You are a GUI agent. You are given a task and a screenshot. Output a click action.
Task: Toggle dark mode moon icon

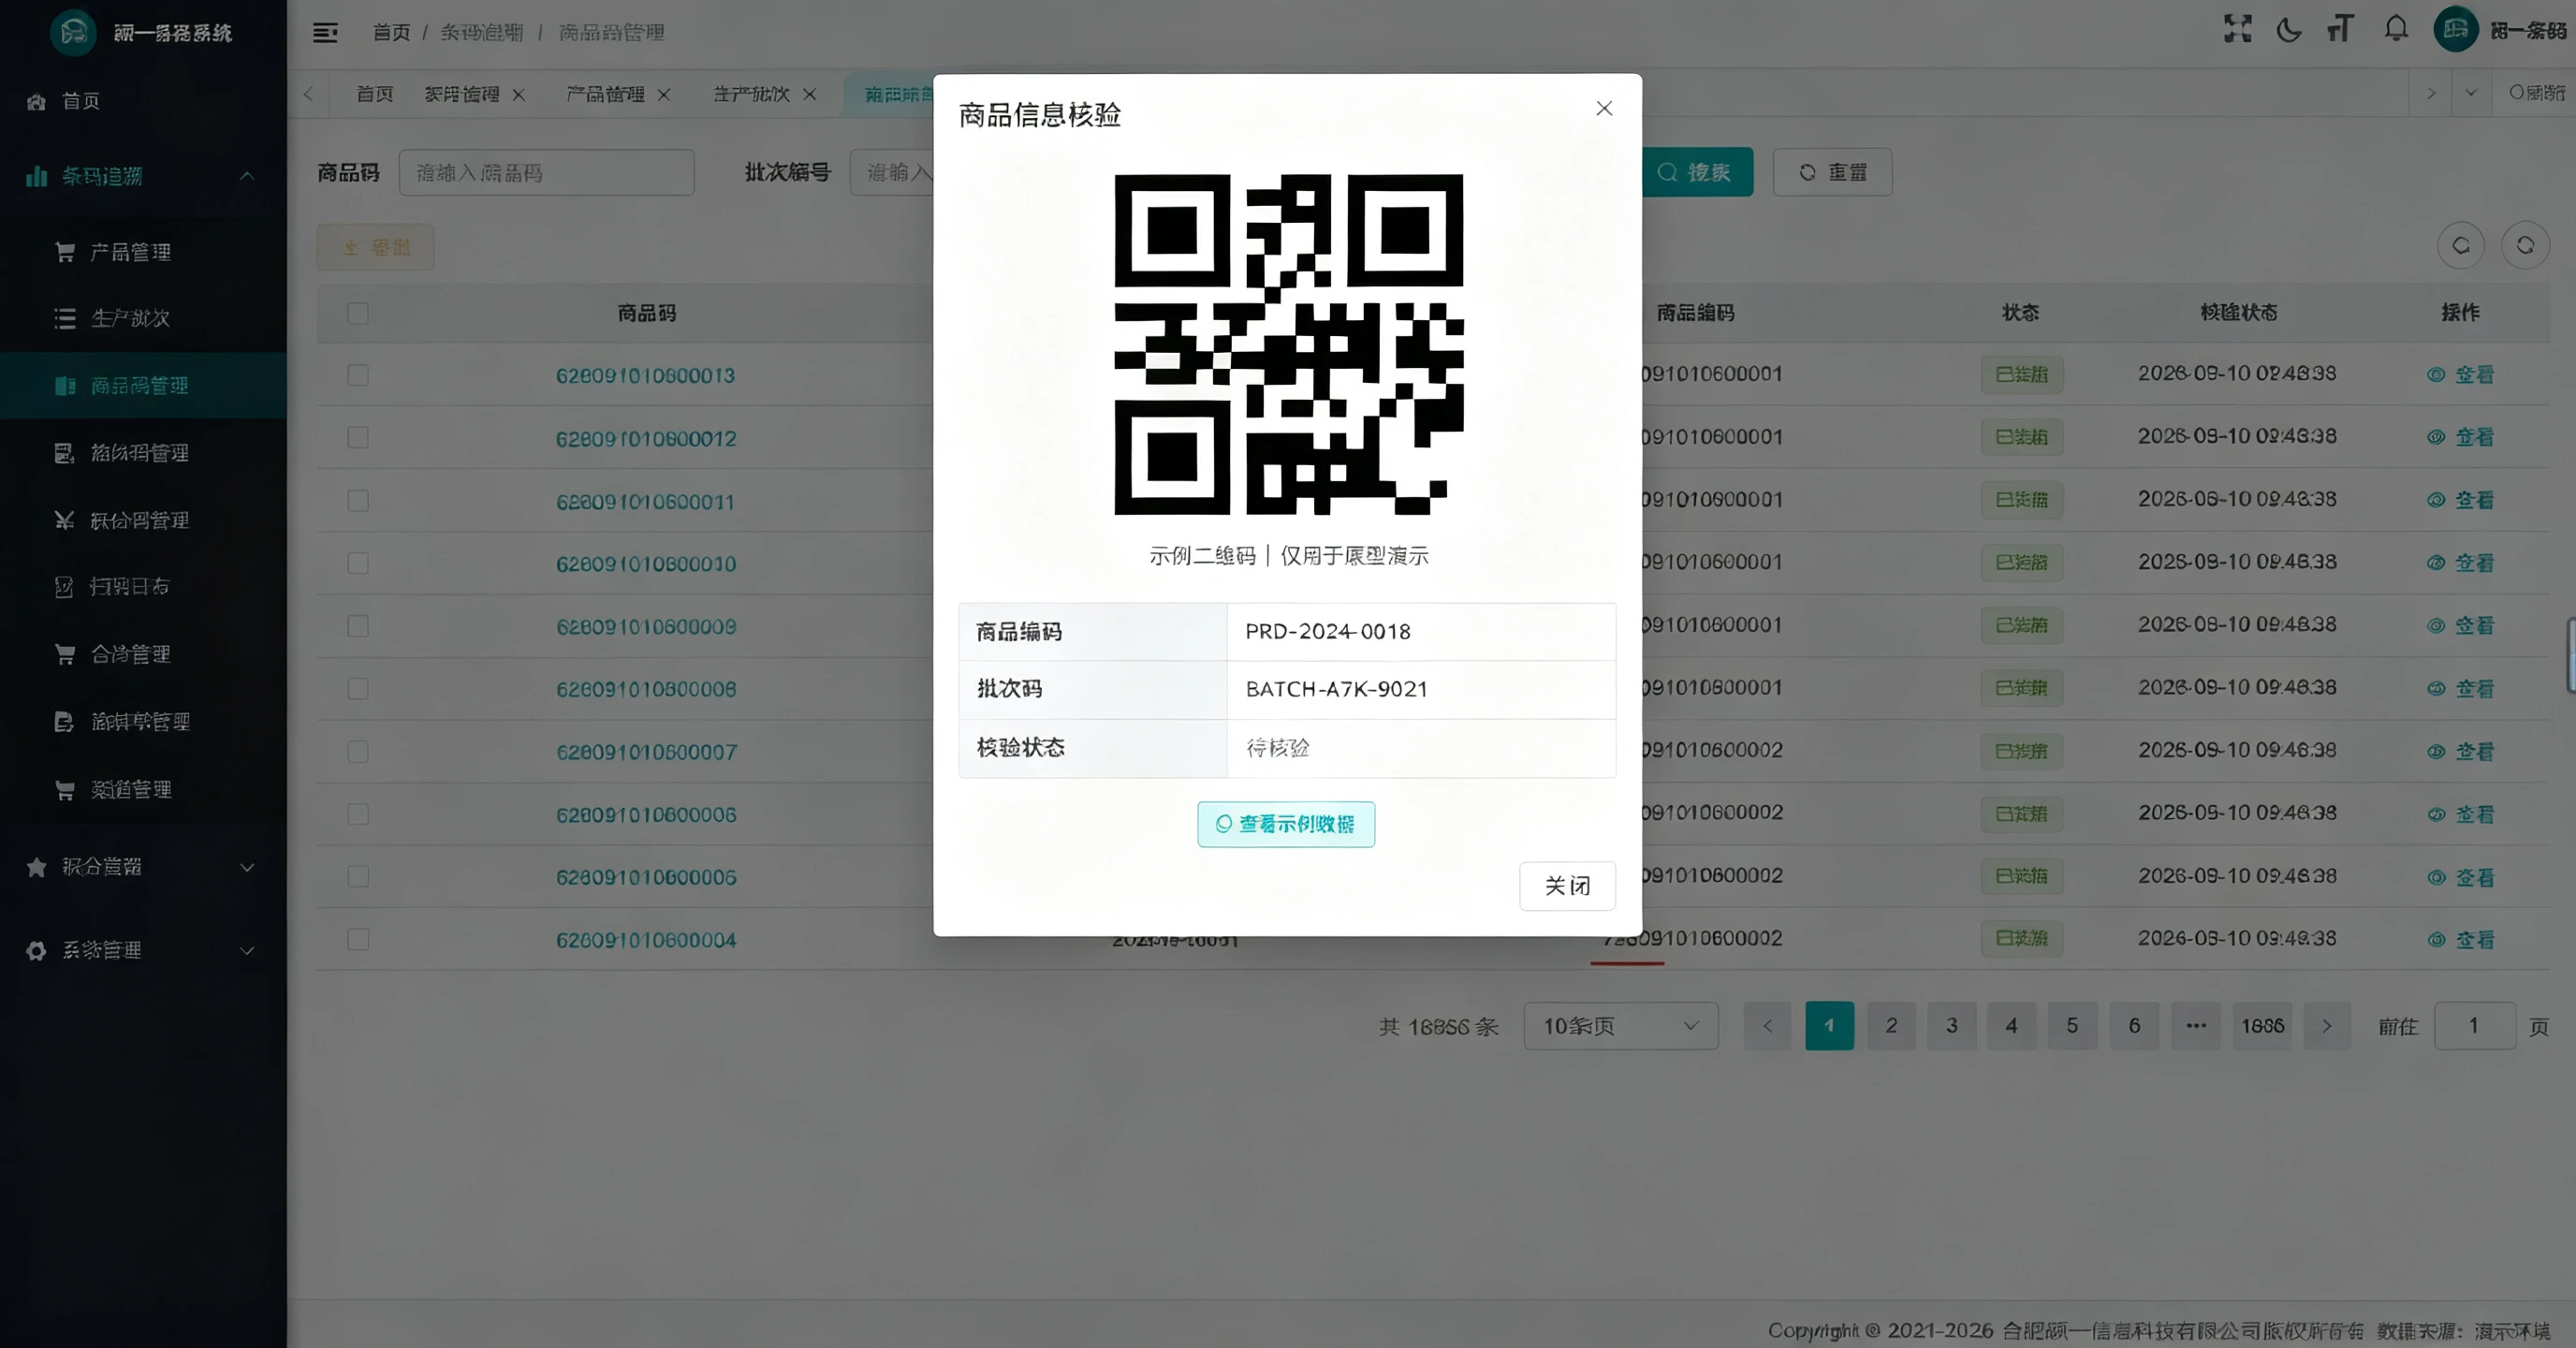click(x=2289, y=30)
